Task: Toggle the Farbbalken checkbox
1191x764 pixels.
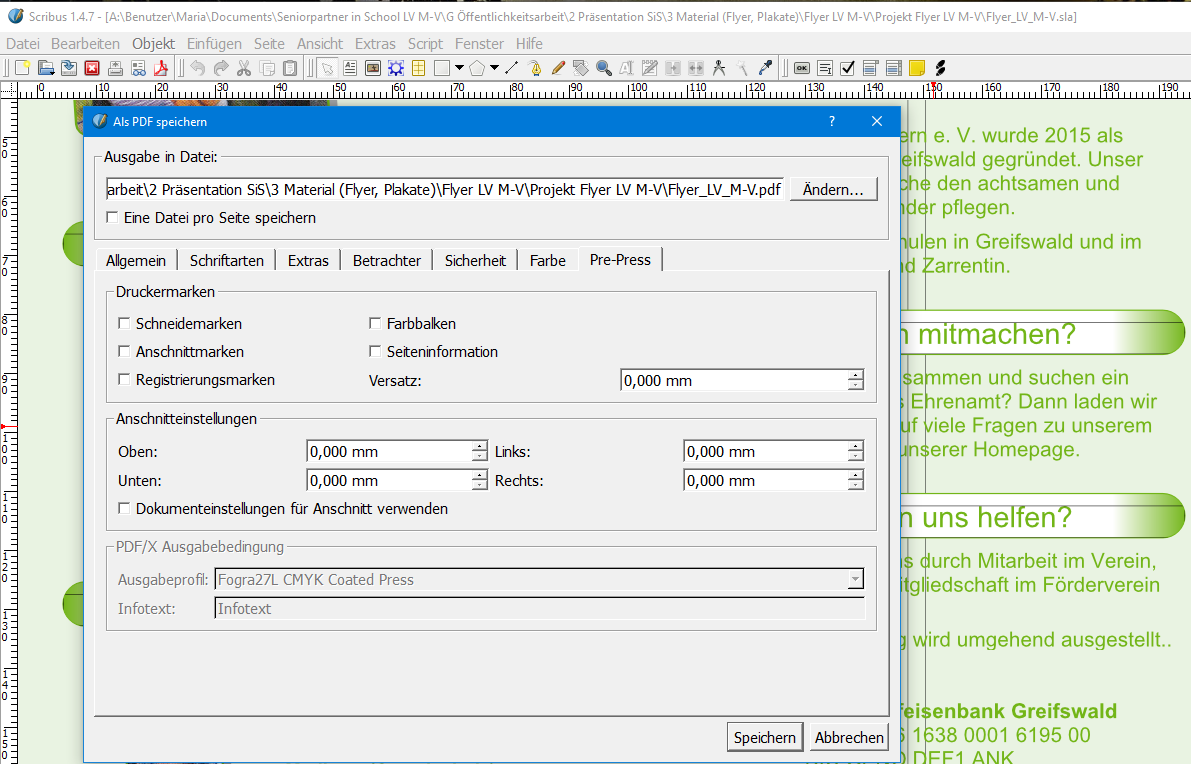Action: (375, 324)
